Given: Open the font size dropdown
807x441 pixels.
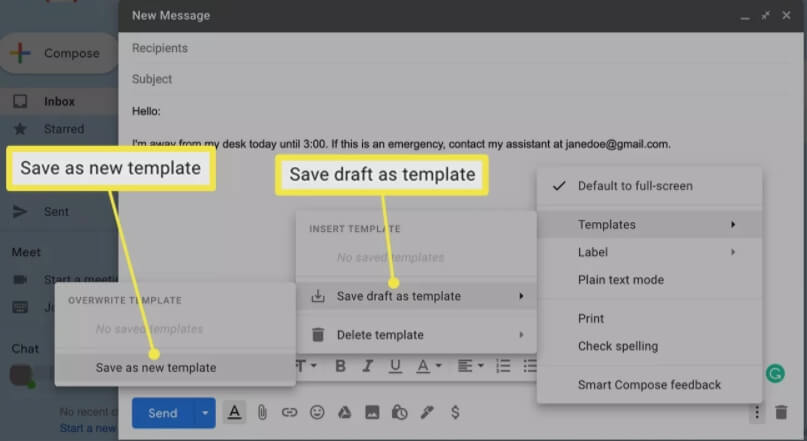Looking at the screenshot, I should coord(307,366).
